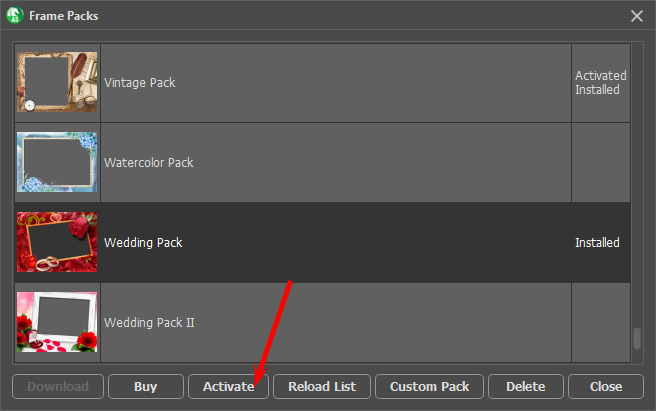Click the list vertical scrollbar thumb
656x411 pixels.
click(637, 338)
